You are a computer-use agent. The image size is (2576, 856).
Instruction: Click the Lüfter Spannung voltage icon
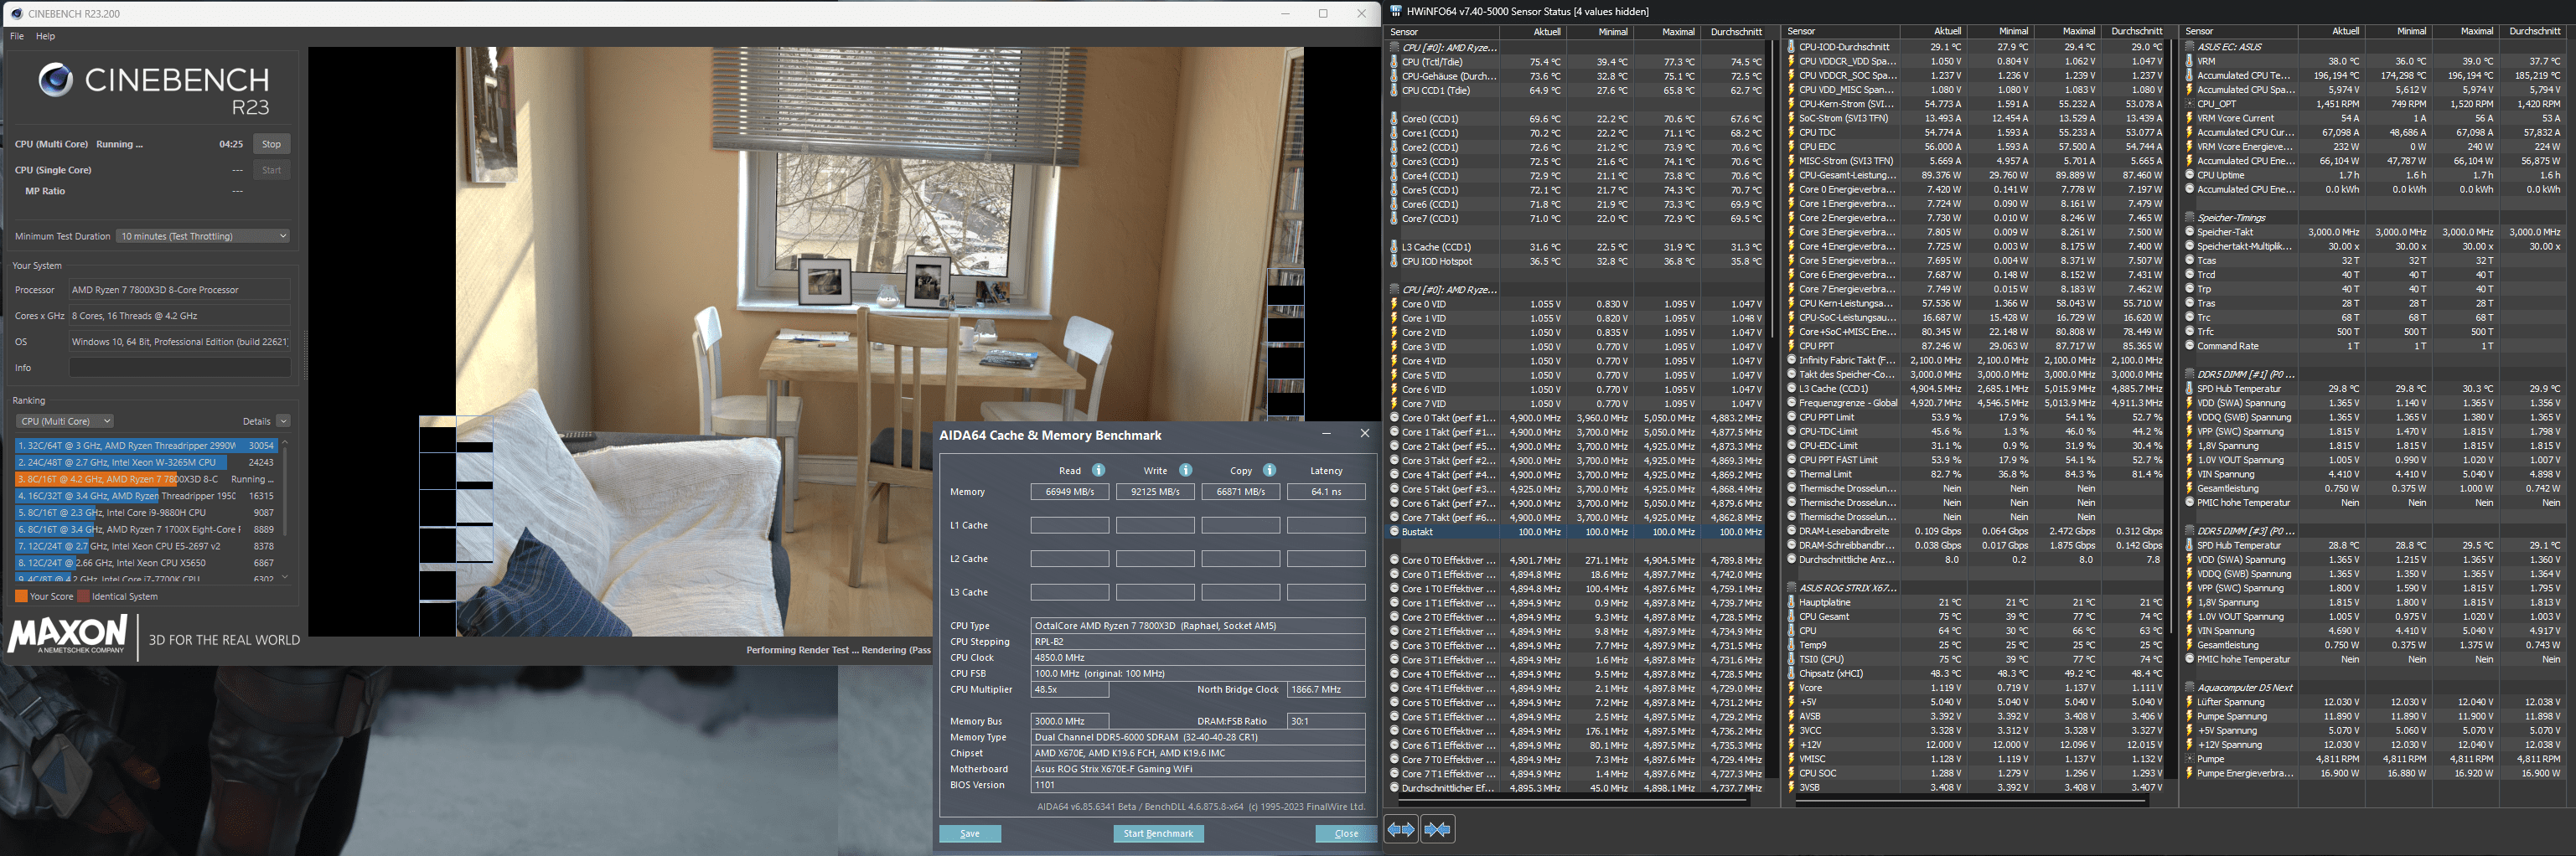pos(2190,702)
